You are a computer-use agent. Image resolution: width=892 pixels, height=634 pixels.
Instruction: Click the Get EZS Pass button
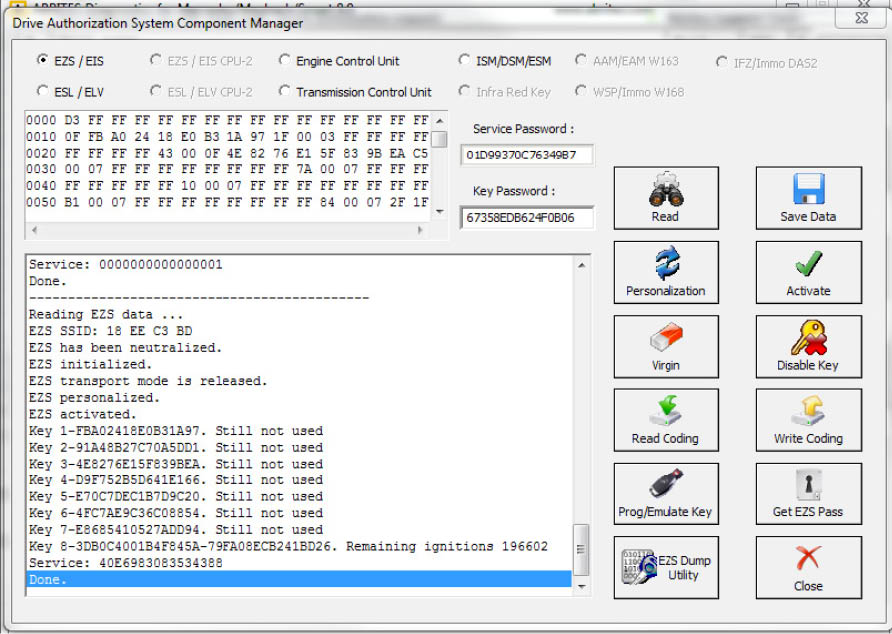(808, 494)
